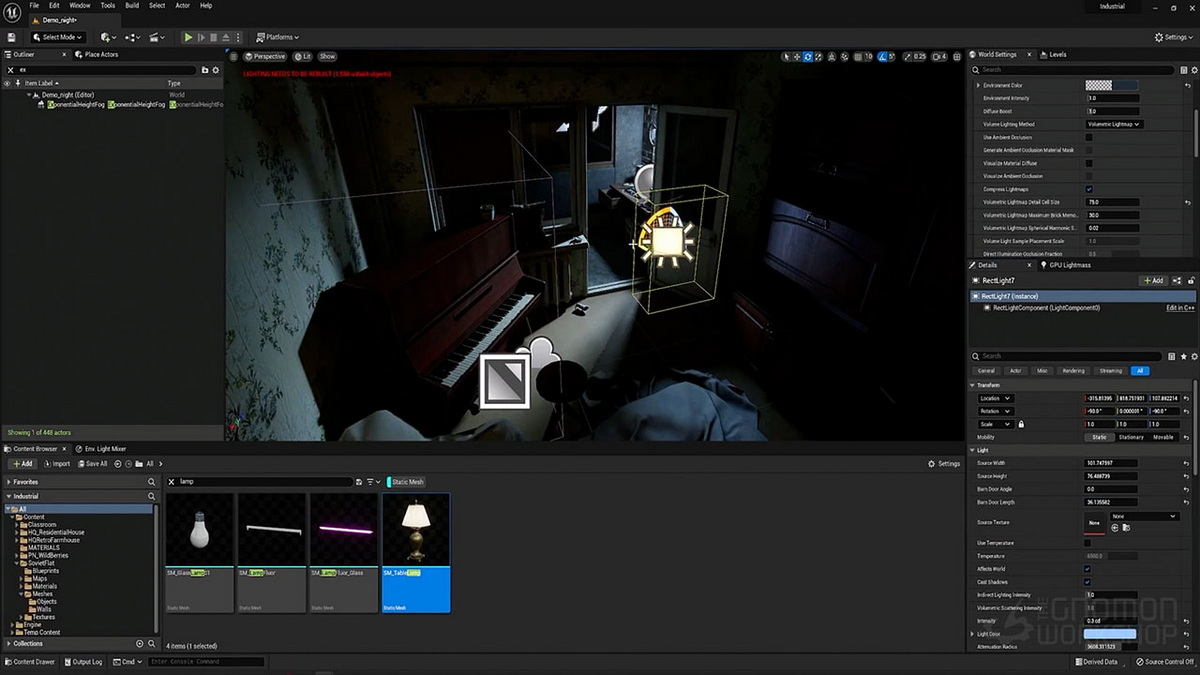Open the Volume Lighting Method dropdown
The width and height of the screenshot is (1200, 675).
[x=1114, y=124]
